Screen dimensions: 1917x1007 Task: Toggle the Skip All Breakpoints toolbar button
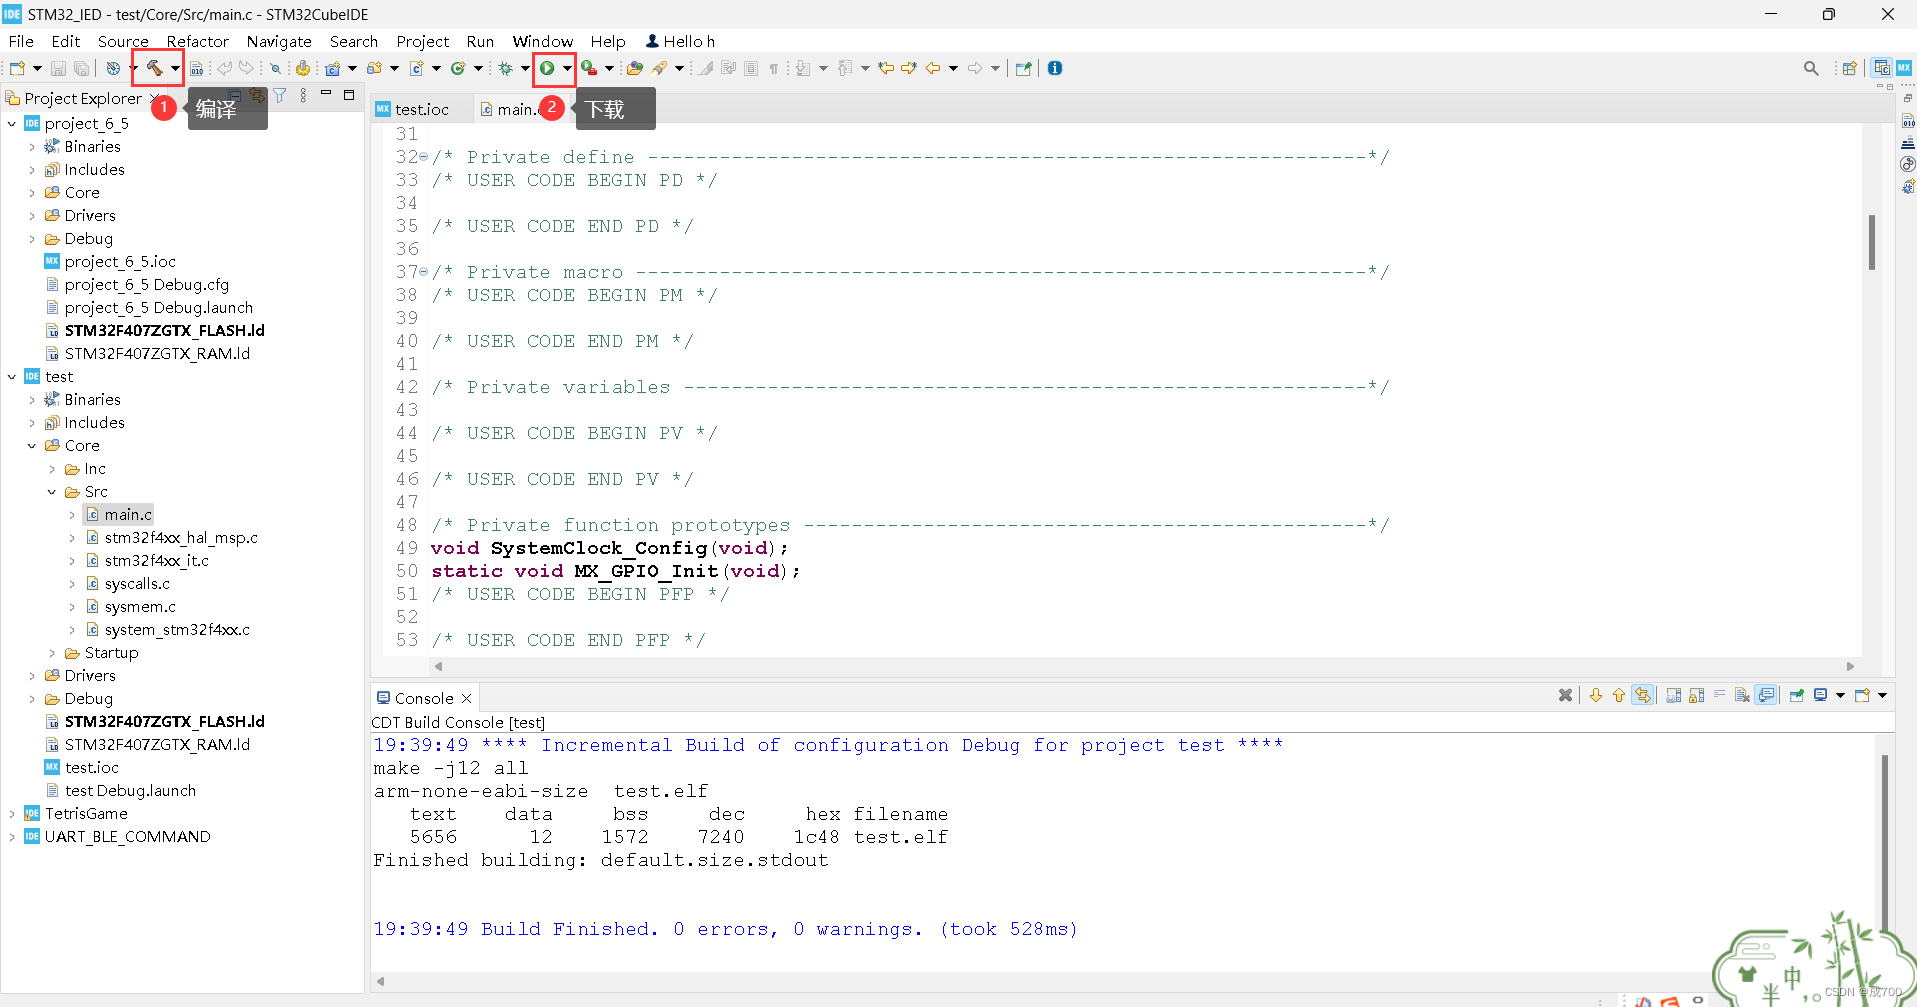click(275, 68)
